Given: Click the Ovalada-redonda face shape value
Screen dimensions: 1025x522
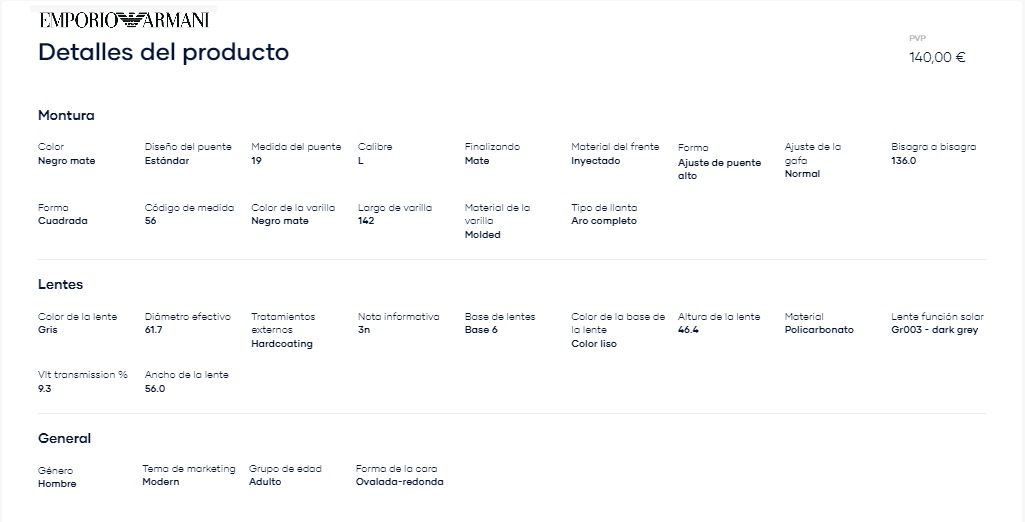Looking at the screenshot, I should pyautogui.click(x=399, y=482).
